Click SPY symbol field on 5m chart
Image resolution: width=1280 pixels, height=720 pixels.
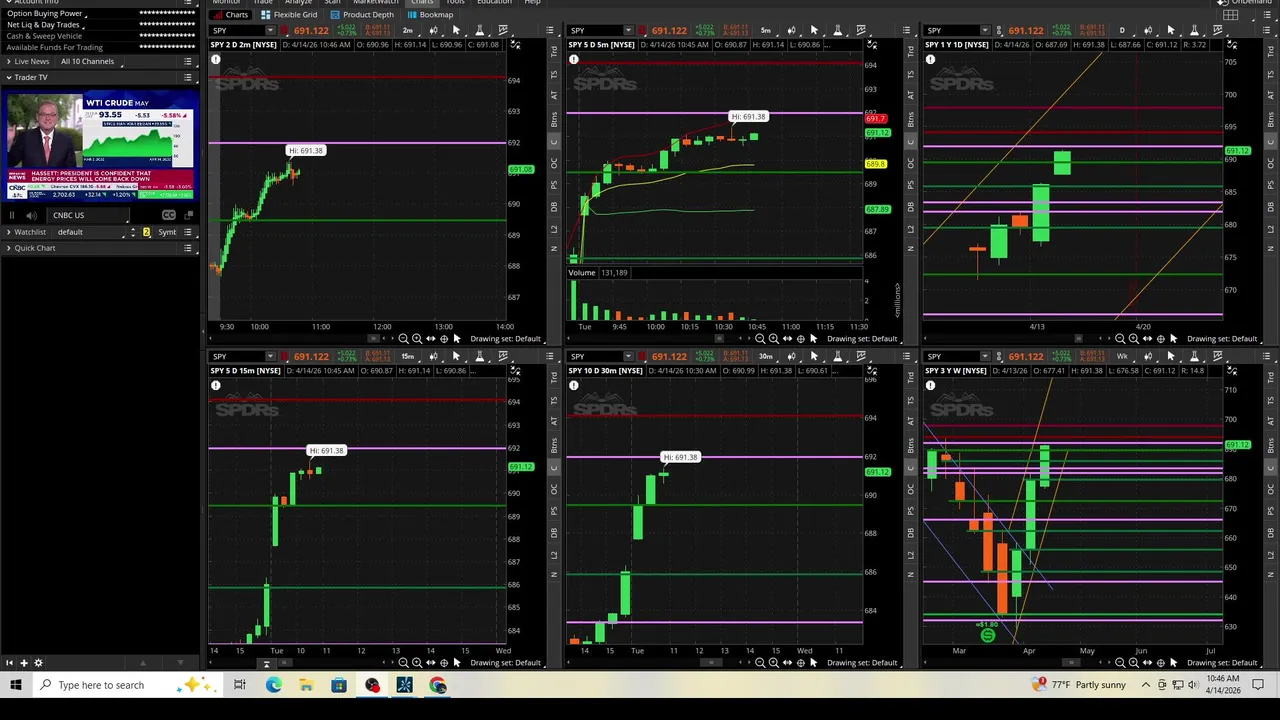(593, 31)
